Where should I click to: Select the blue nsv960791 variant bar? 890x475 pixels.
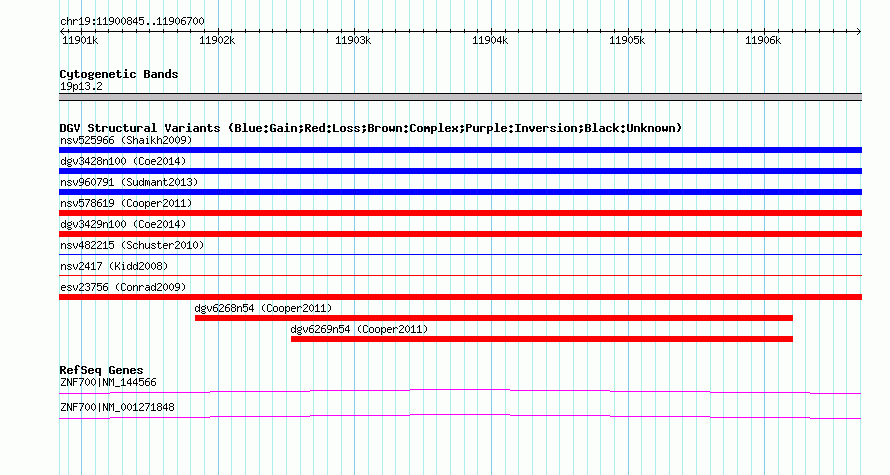click(460, 192)
